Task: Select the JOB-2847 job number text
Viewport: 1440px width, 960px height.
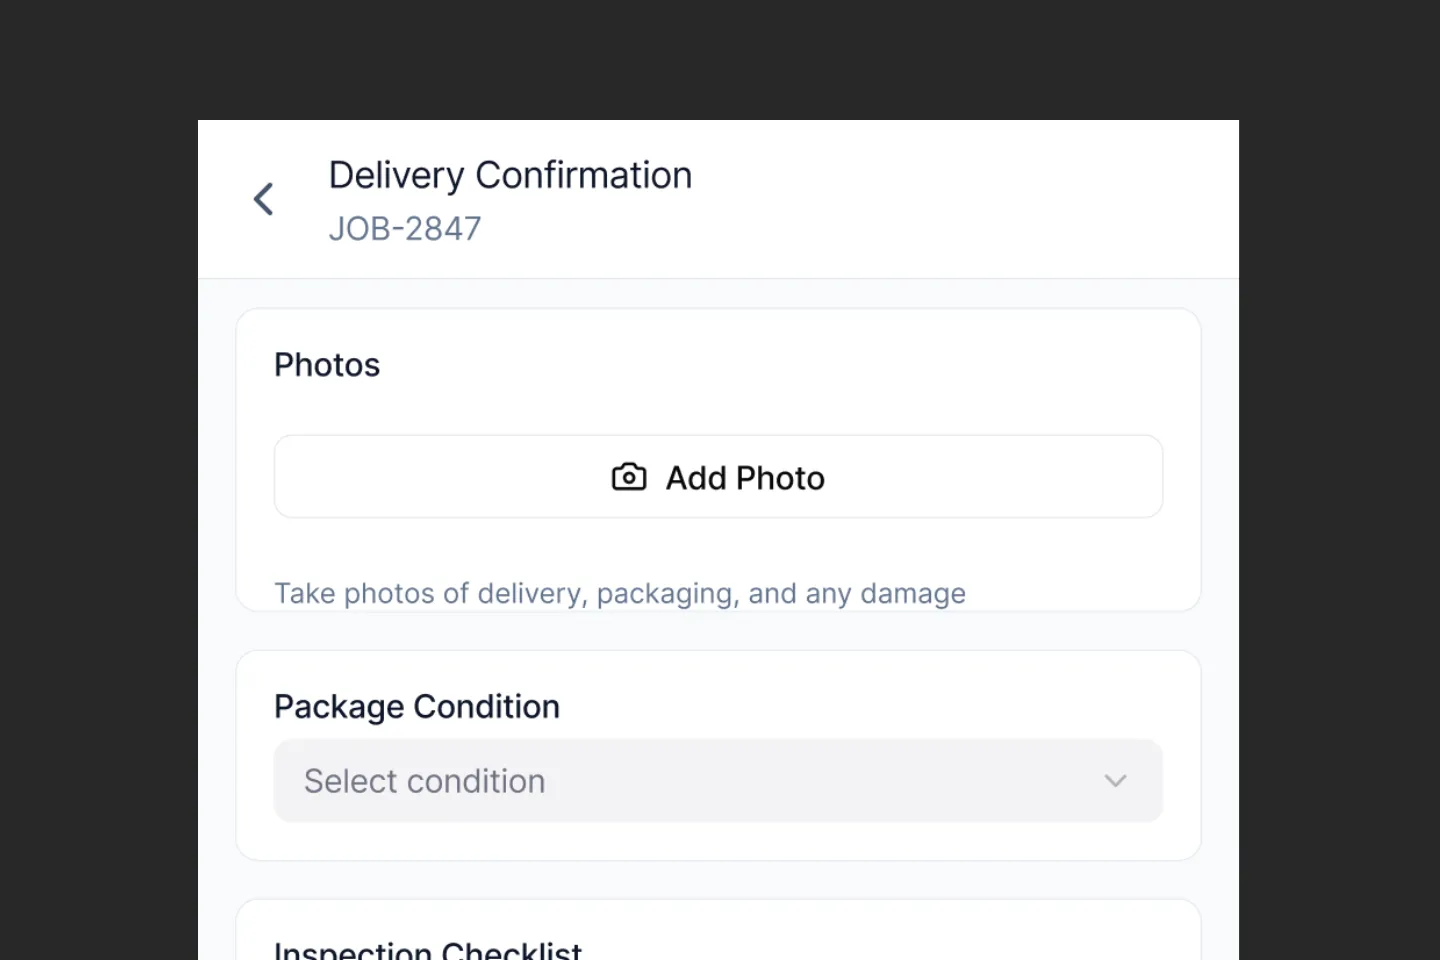Action: pos(405,229)
